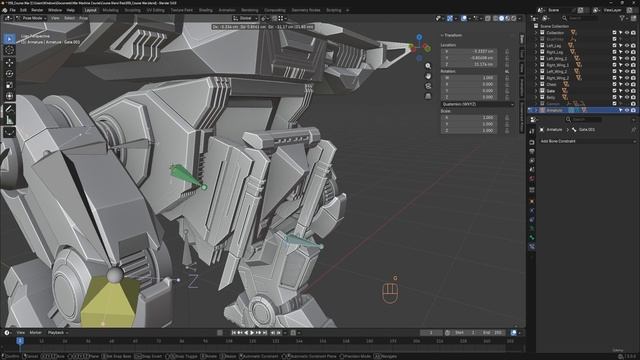Toggle the Left_Leg collection exclude checkbox
Viewport: 640px width, 360px height.
point(614,46)
